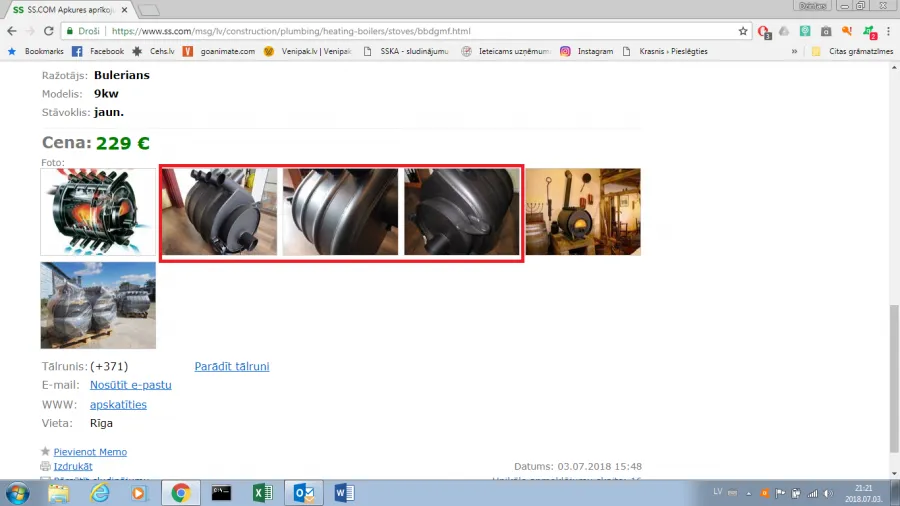Open the Instagram bookmark
The height and width of the screenshot is (506, 900).
pyautogui.click(x=587, y=51)
